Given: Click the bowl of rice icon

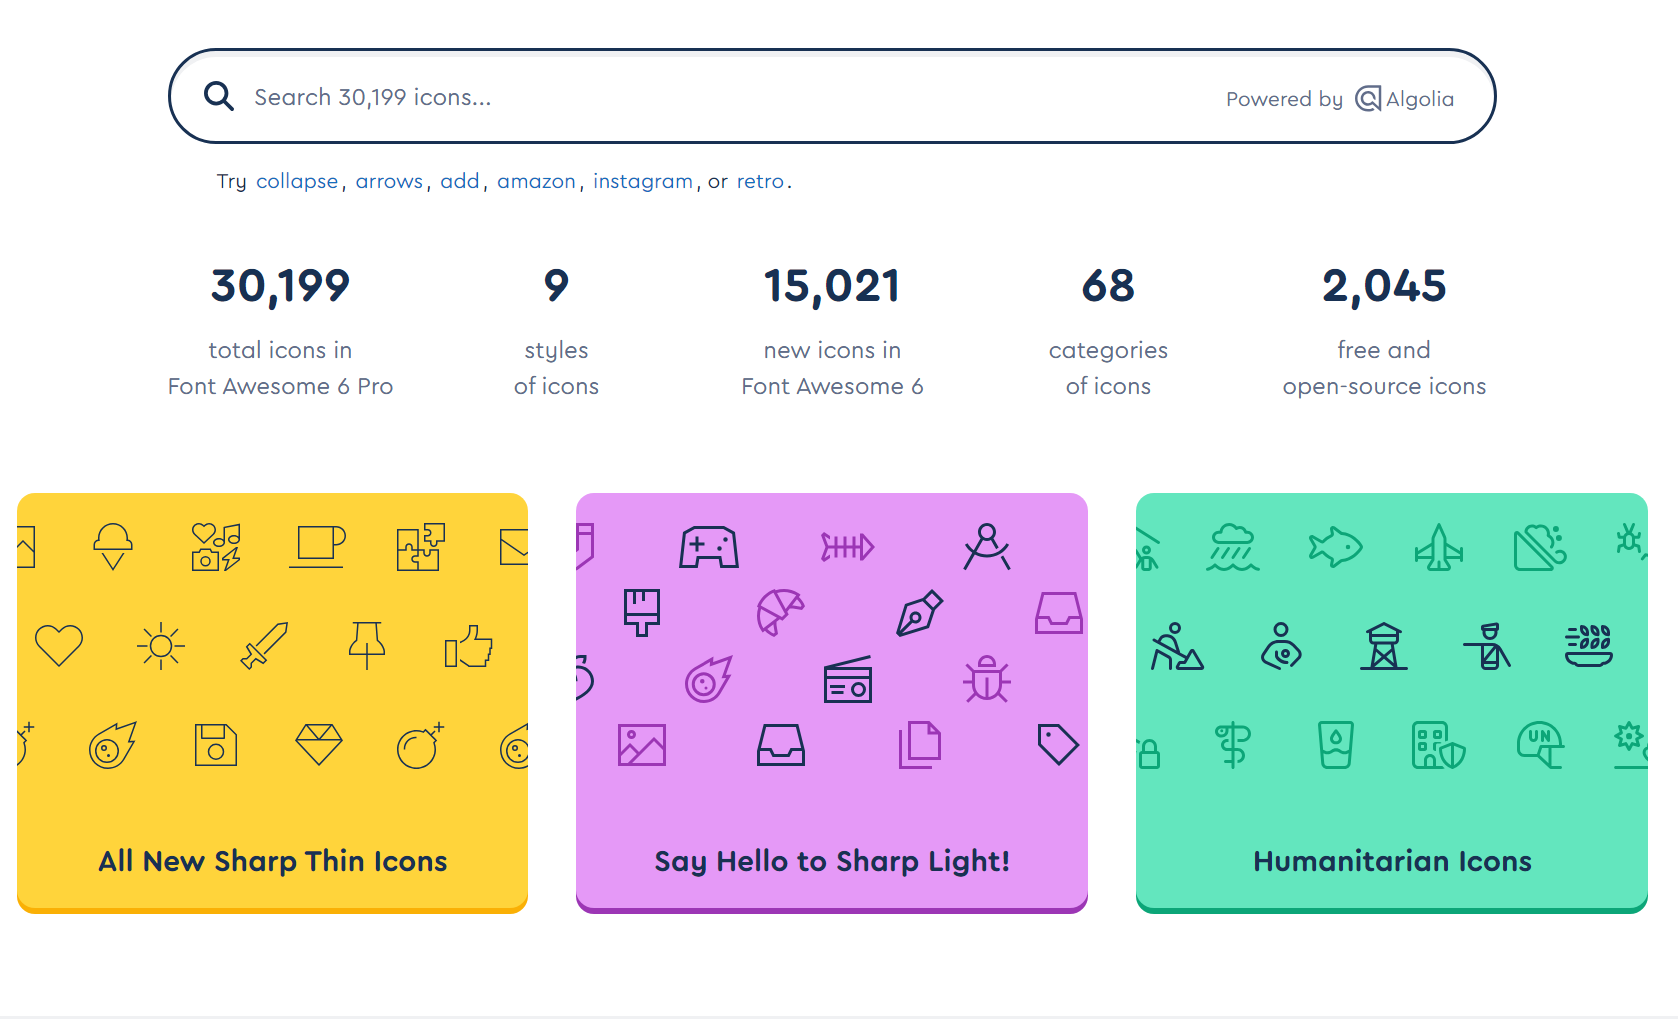Looking at the screenshot, I should point(1589,646).
